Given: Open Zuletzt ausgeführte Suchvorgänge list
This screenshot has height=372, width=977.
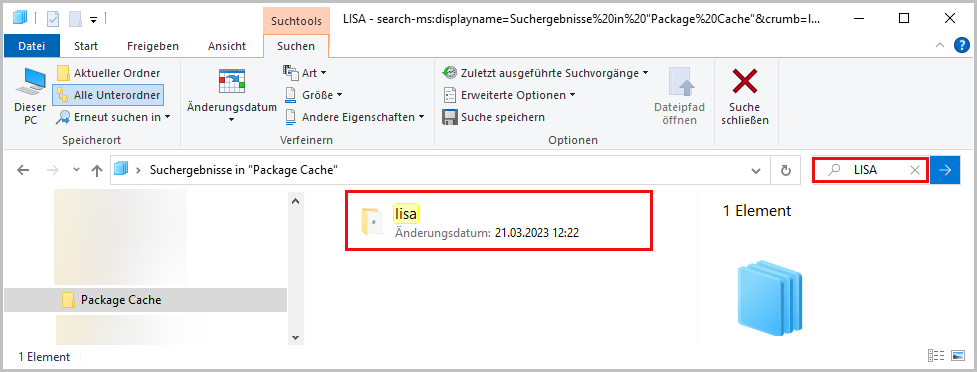Looking at the screenshot, I should click(x=545, y=73).
